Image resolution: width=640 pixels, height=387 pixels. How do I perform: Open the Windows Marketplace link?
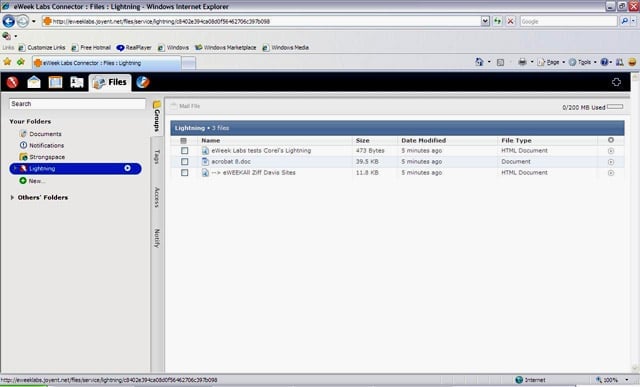(x=226, y=48)
